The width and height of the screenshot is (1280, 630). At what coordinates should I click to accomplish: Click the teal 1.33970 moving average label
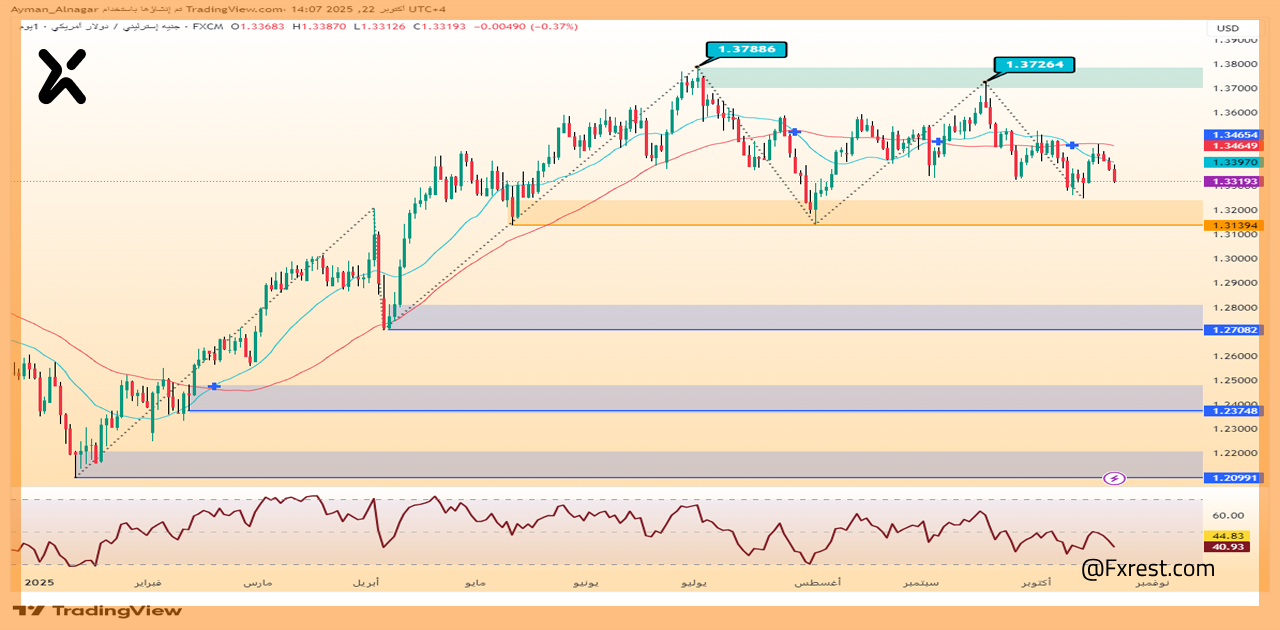tap(1235, 162)
